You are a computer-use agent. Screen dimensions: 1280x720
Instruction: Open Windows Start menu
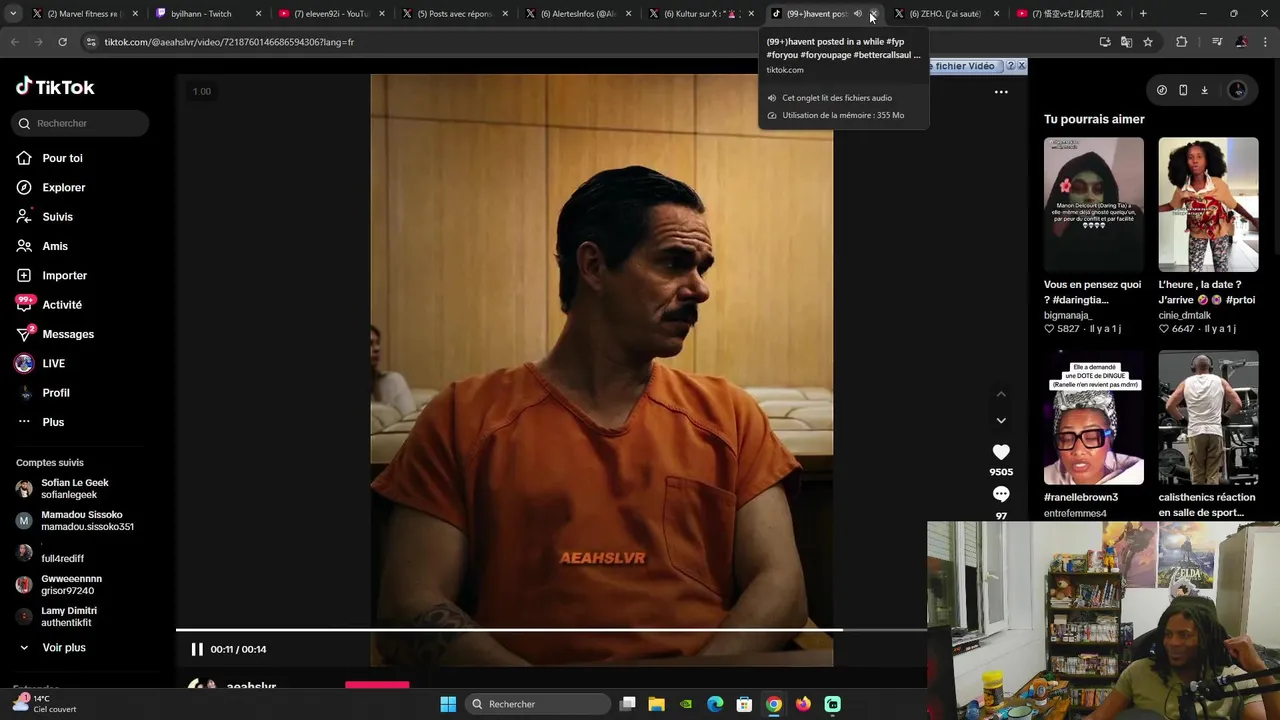(448, 704)
